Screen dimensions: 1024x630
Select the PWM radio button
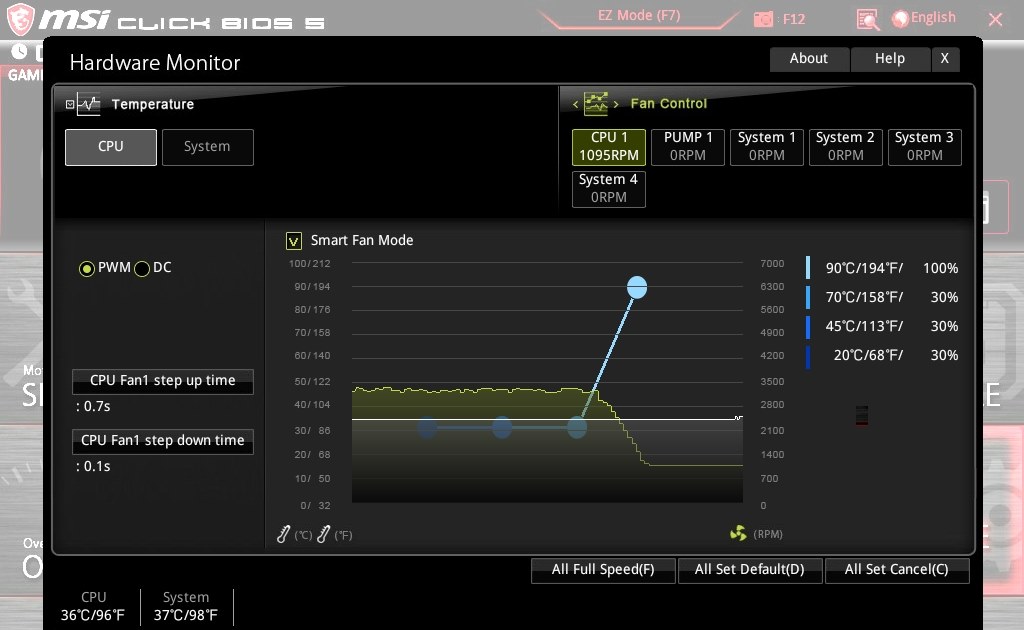[86, 268]
